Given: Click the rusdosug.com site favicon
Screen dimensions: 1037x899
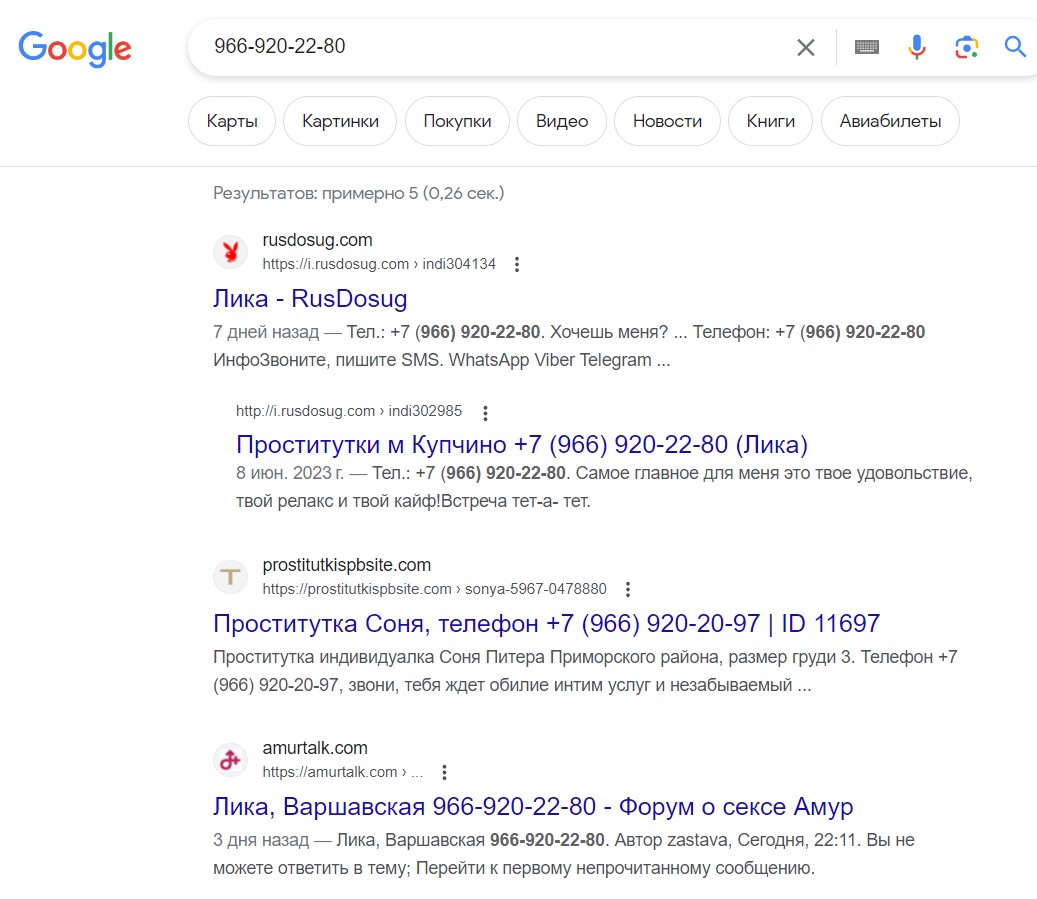Looking at the screenshot, I should (230, 252).
